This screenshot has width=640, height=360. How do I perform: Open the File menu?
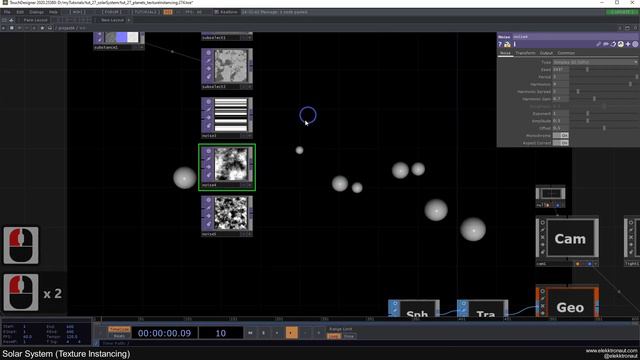click(x=7, y=12)
